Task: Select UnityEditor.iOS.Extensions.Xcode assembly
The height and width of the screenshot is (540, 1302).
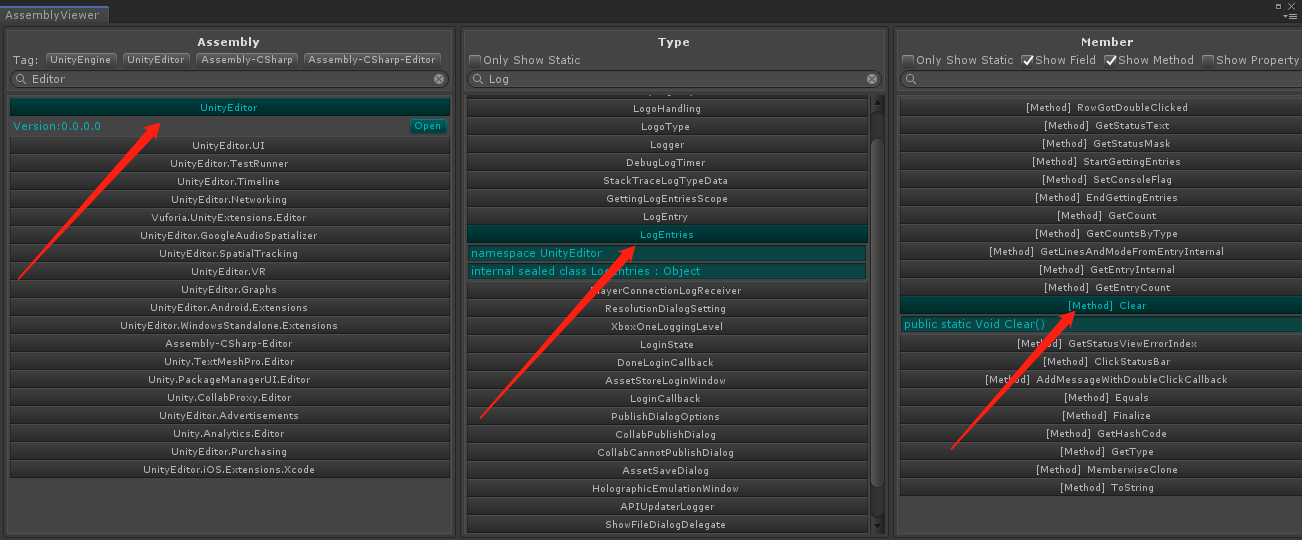Action: [x=229, y=469]
